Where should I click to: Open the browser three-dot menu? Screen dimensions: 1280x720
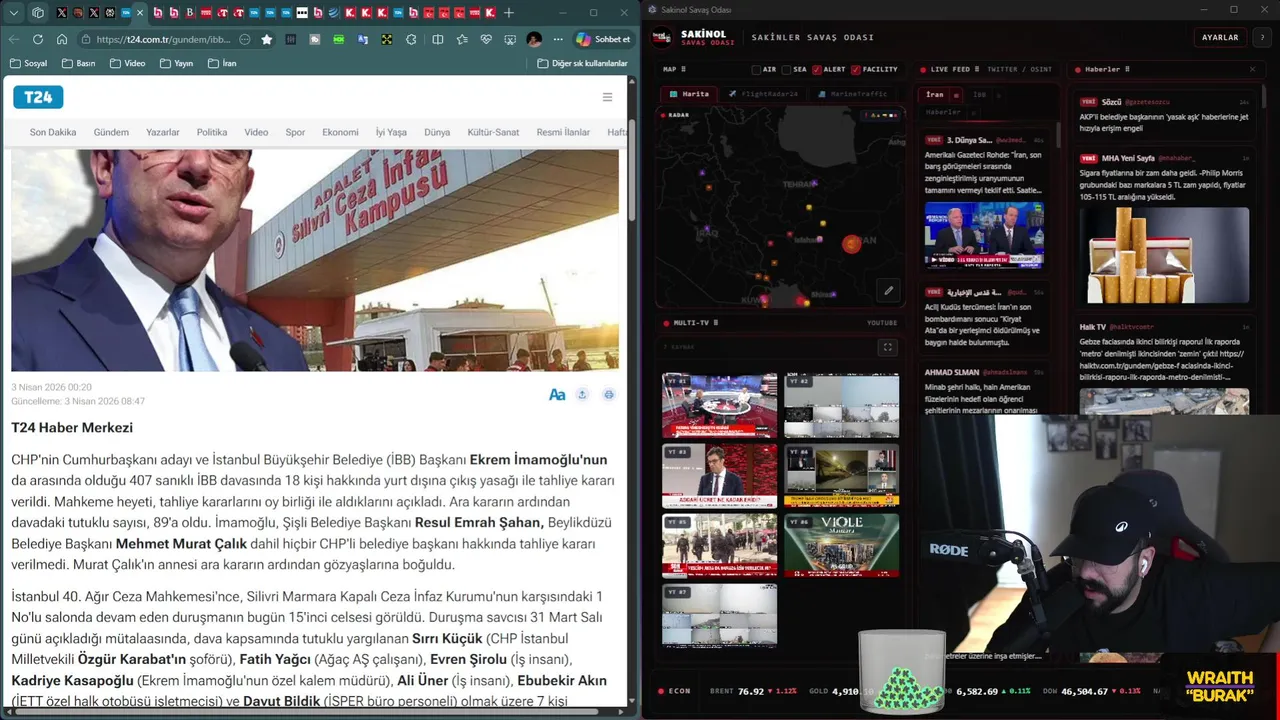[558, 39]
